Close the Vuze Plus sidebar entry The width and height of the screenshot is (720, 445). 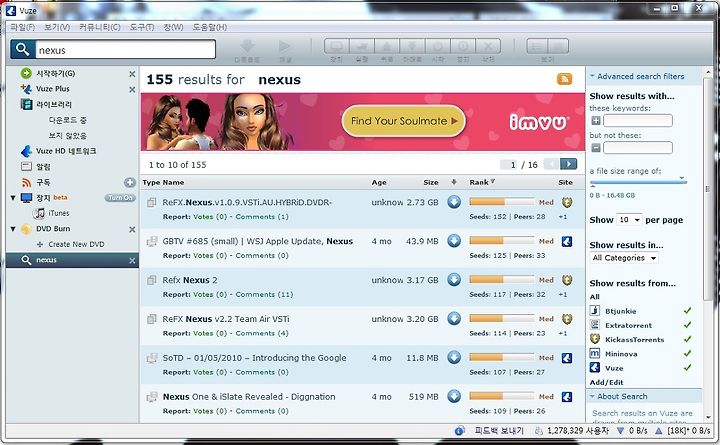coord(132,90)
